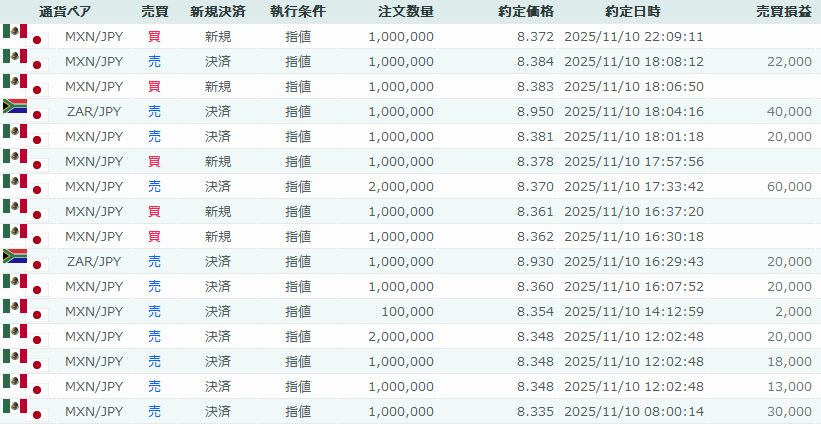Click the 約定日時 column header
Image resolution: width=821 pixels, height=424 pixels.
pos(632,12)
